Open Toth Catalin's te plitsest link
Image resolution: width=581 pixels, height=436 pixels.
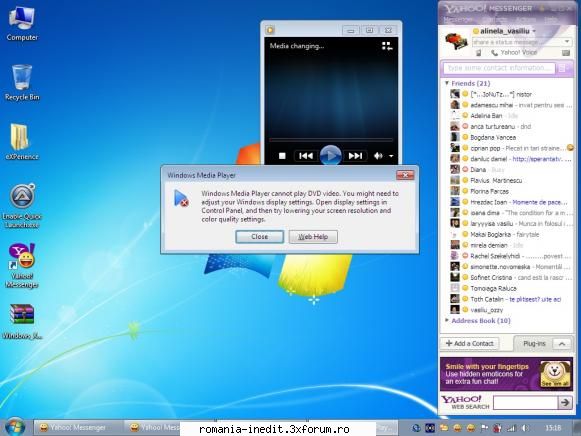(x=535, y=299)
